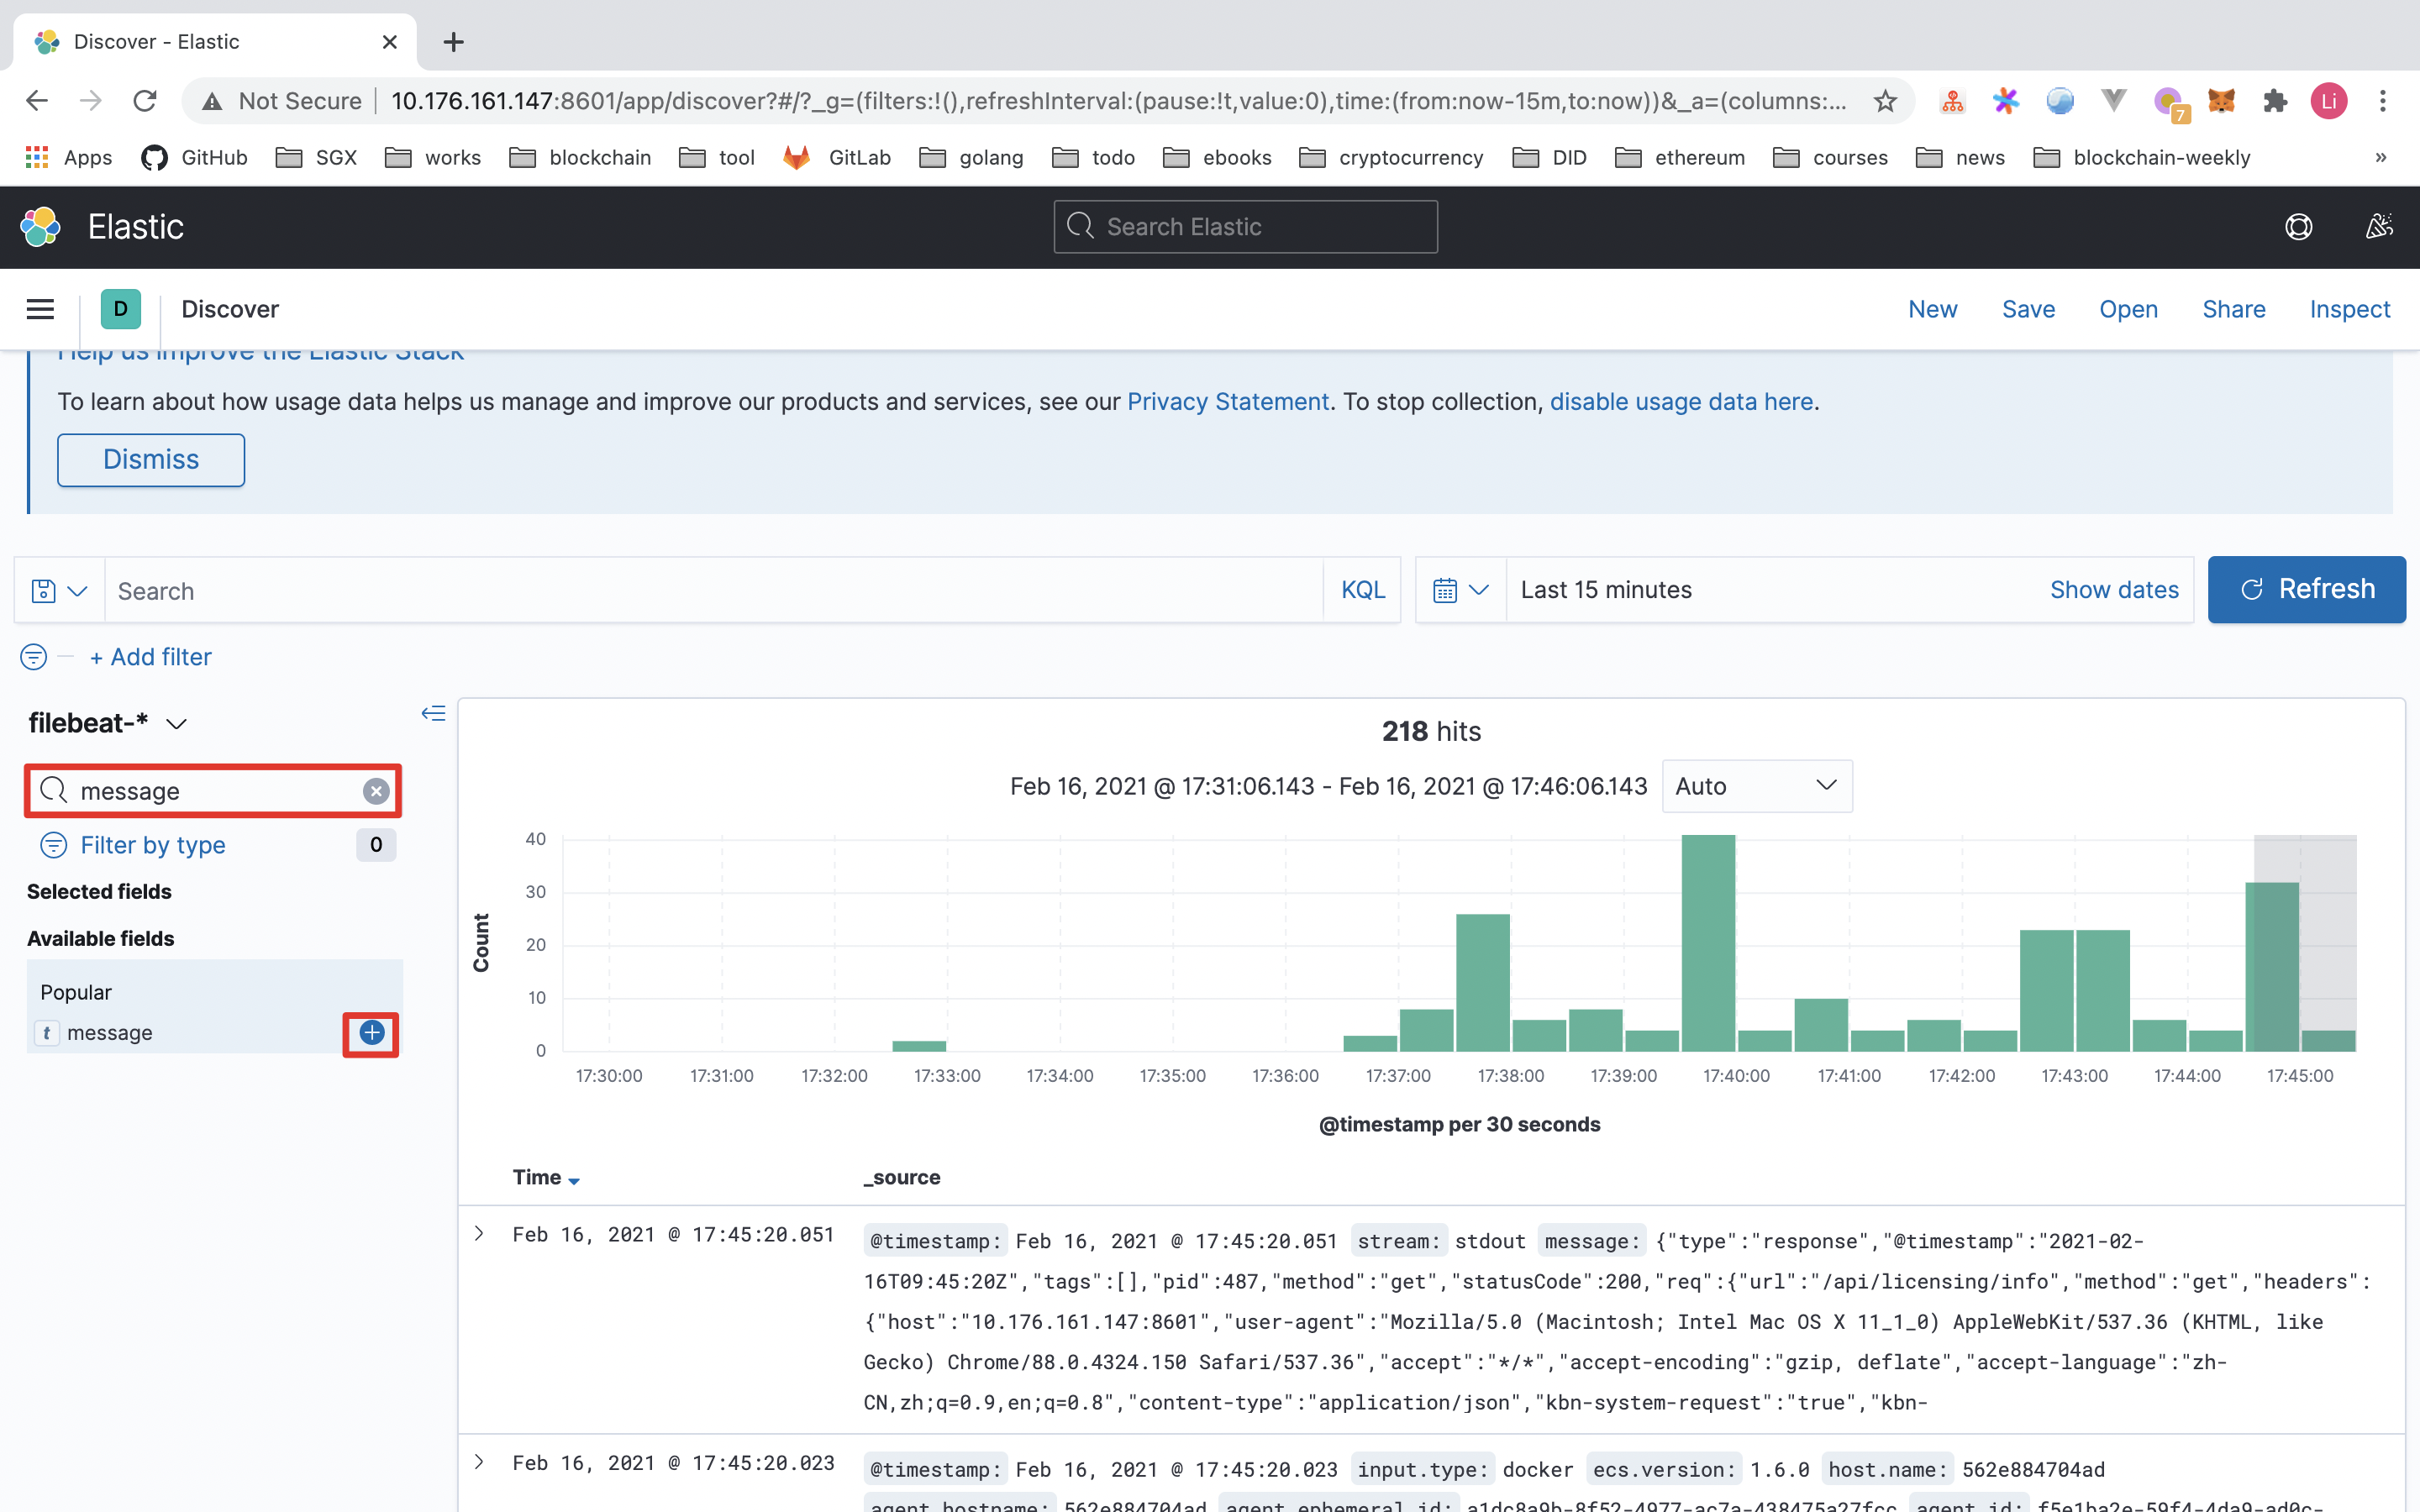Click Inspect in the Discover menu
Viewport: 2420px width, 1512px height.
(2349, 309)
